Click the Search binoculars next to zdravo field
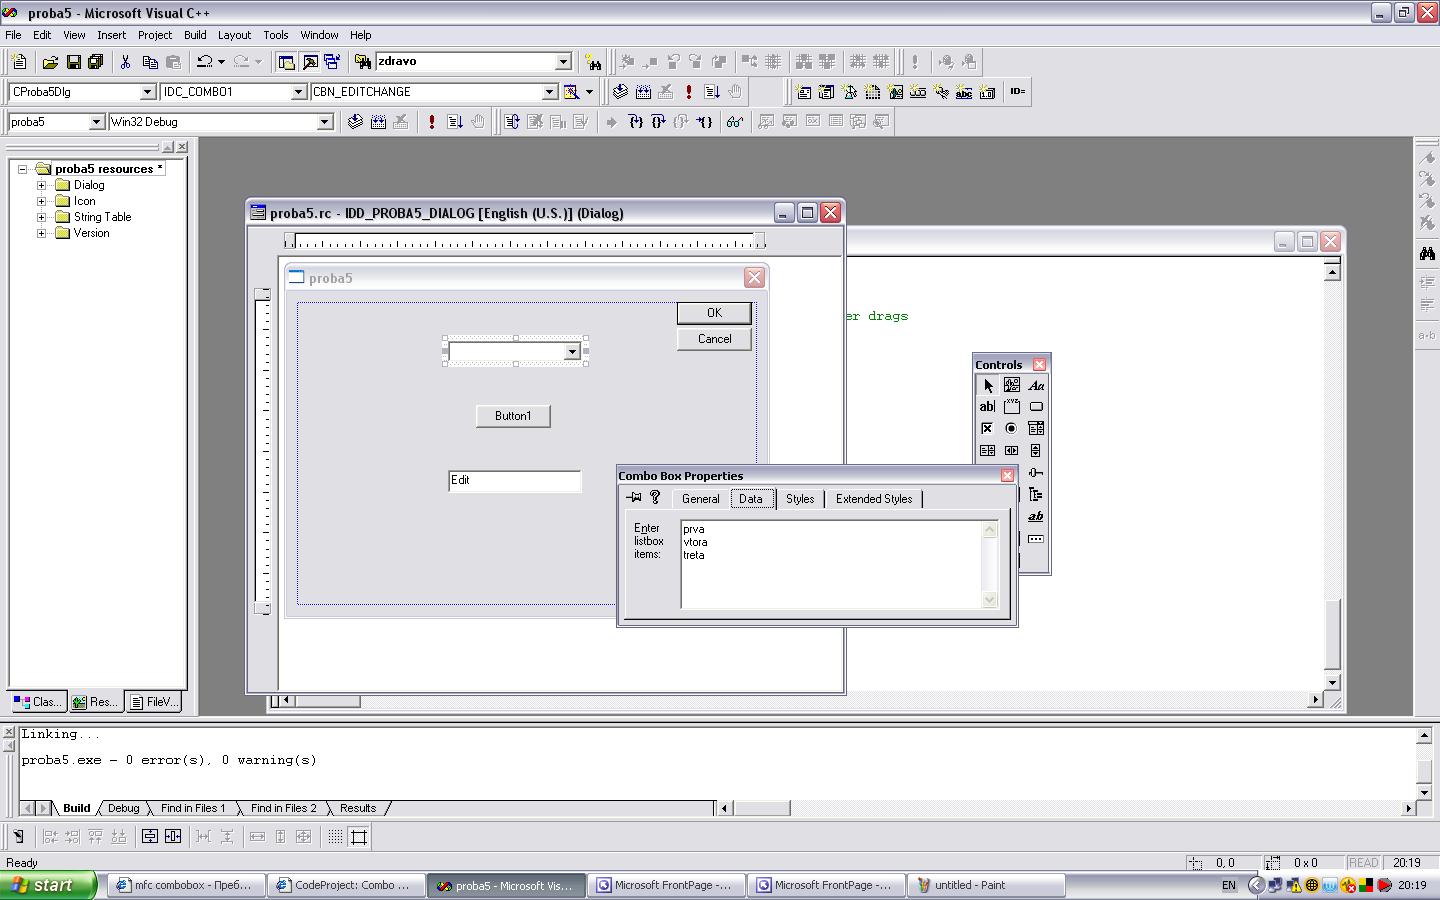The image size is (1440, 900). (594, 62)
